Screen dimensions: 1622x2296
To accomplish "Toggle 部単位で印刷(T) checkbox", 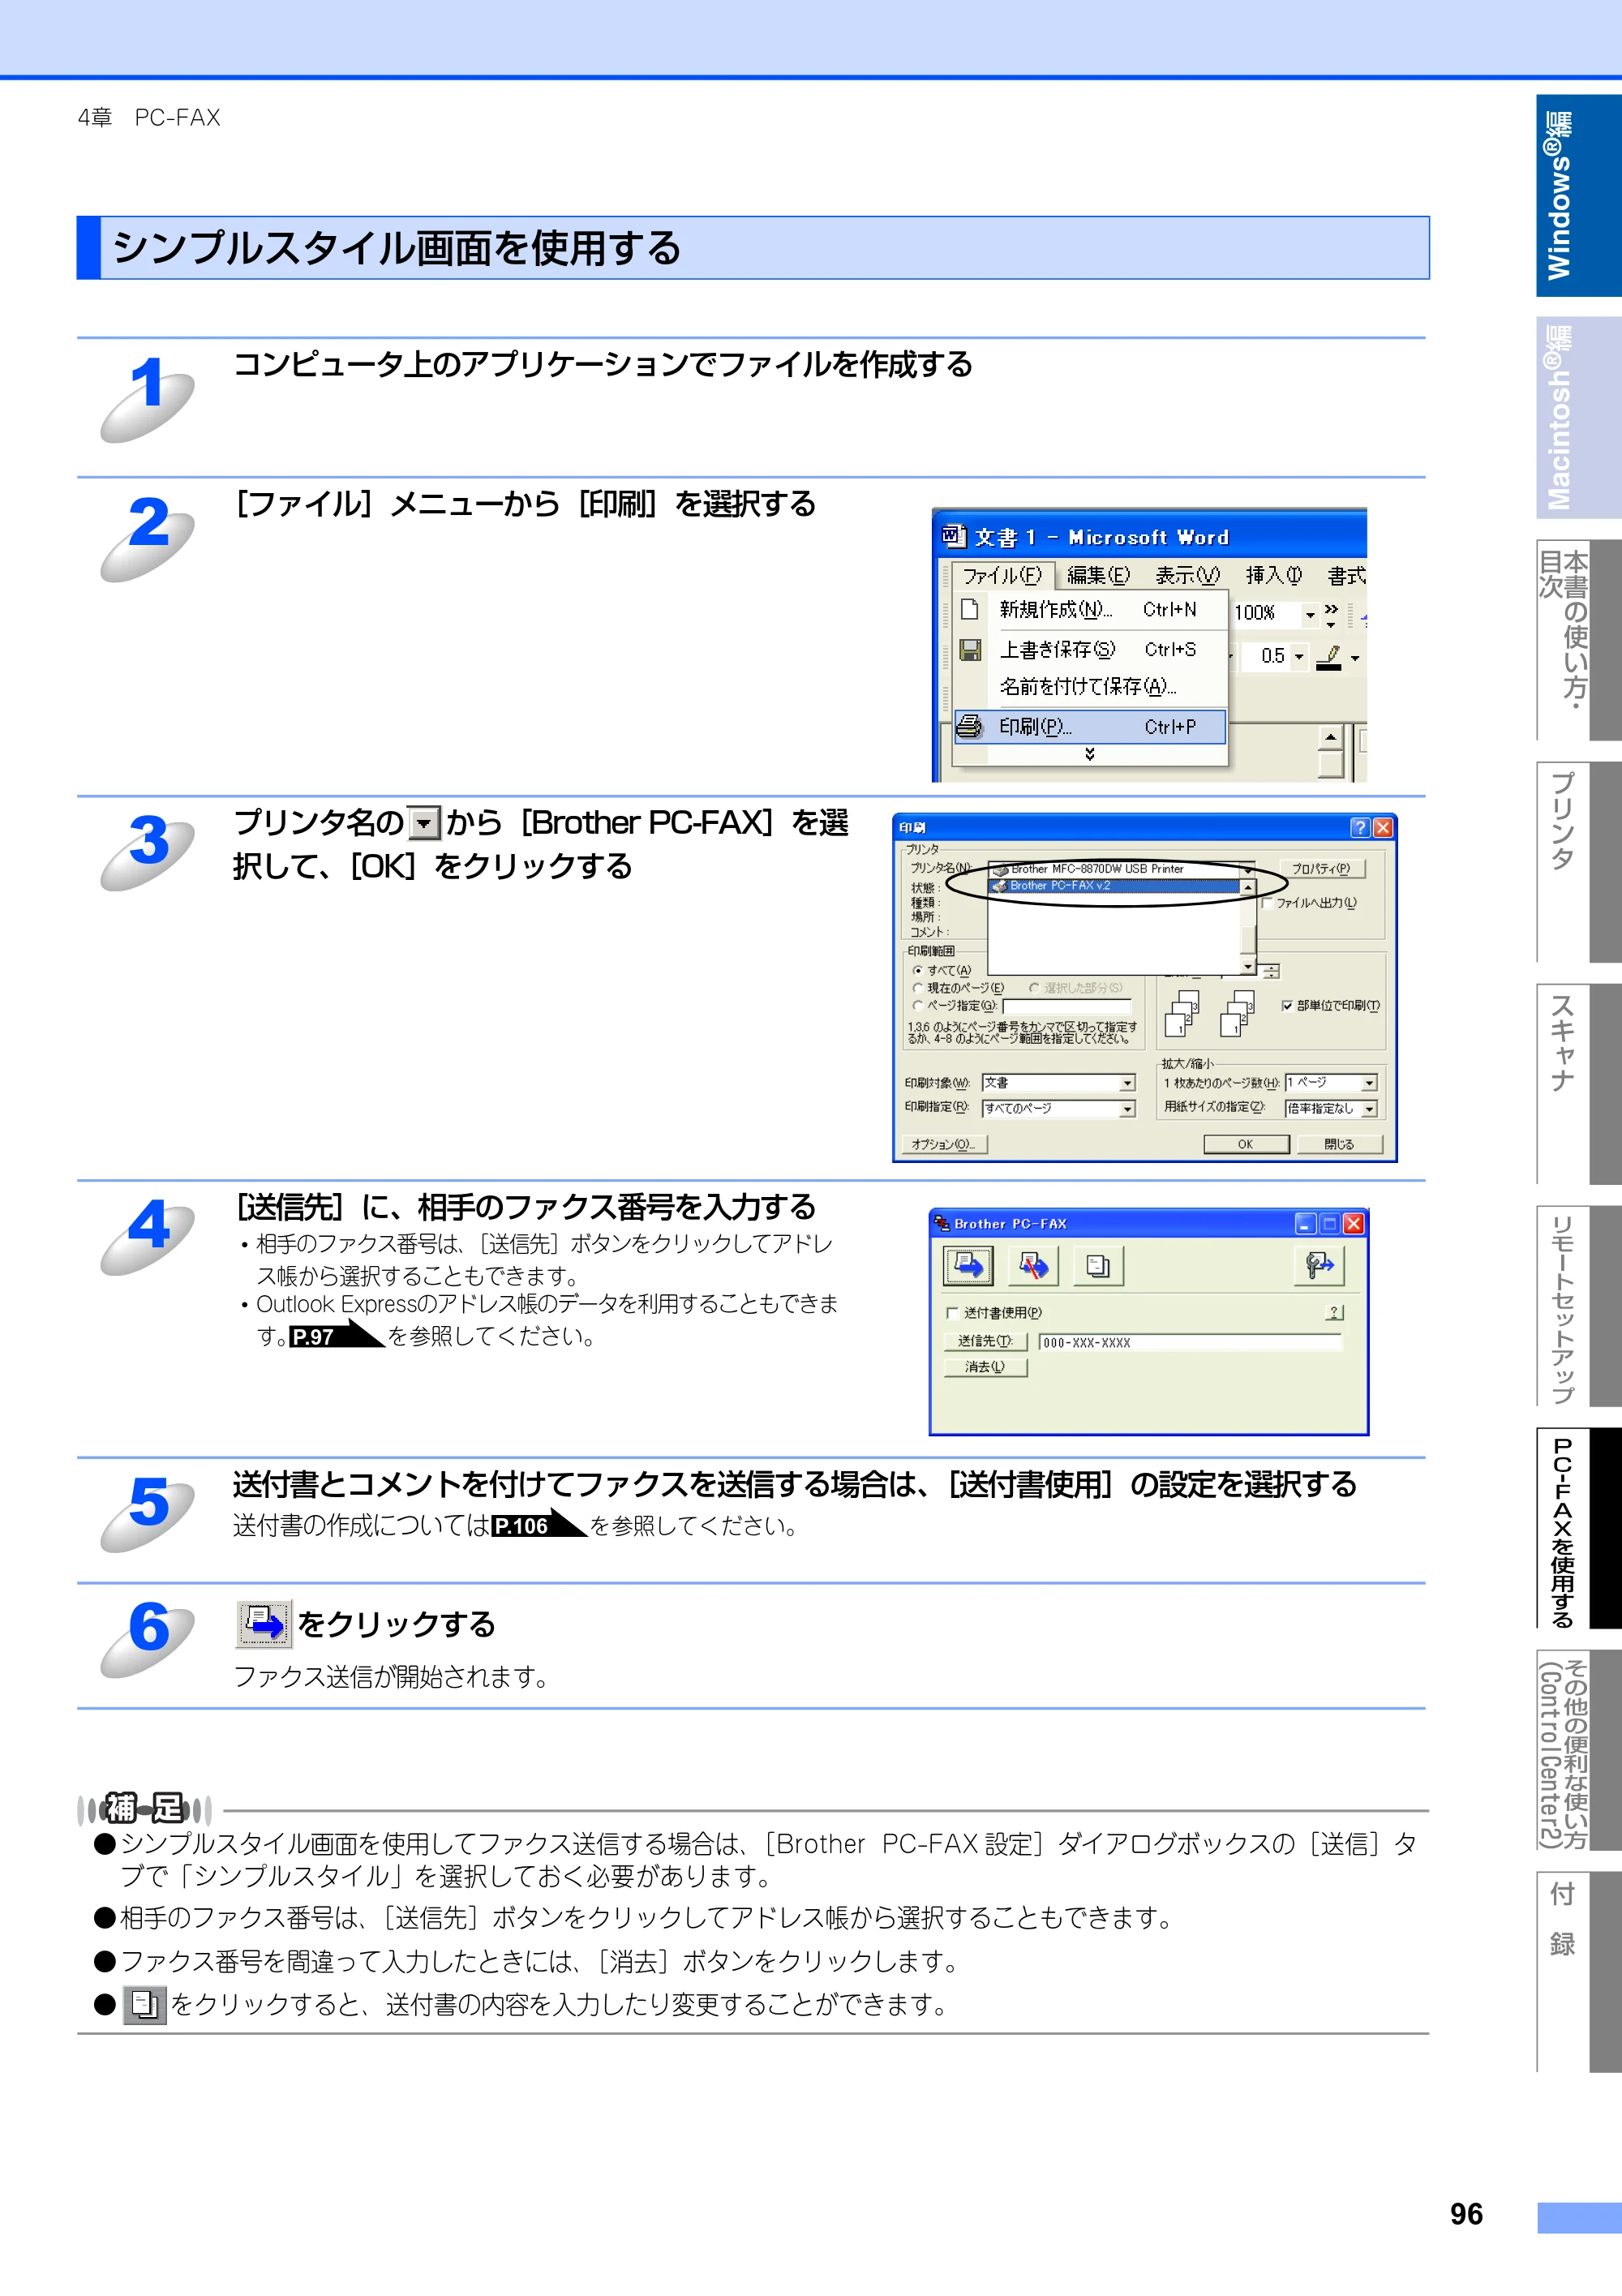I will tap(1287, 1005).
